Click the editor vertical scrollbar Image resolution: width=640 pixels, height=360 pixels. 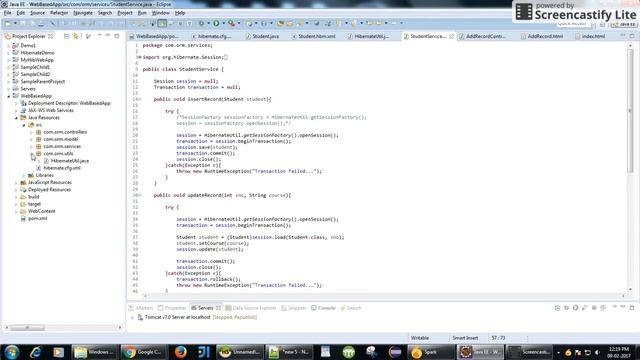click(x=631, y=110)
